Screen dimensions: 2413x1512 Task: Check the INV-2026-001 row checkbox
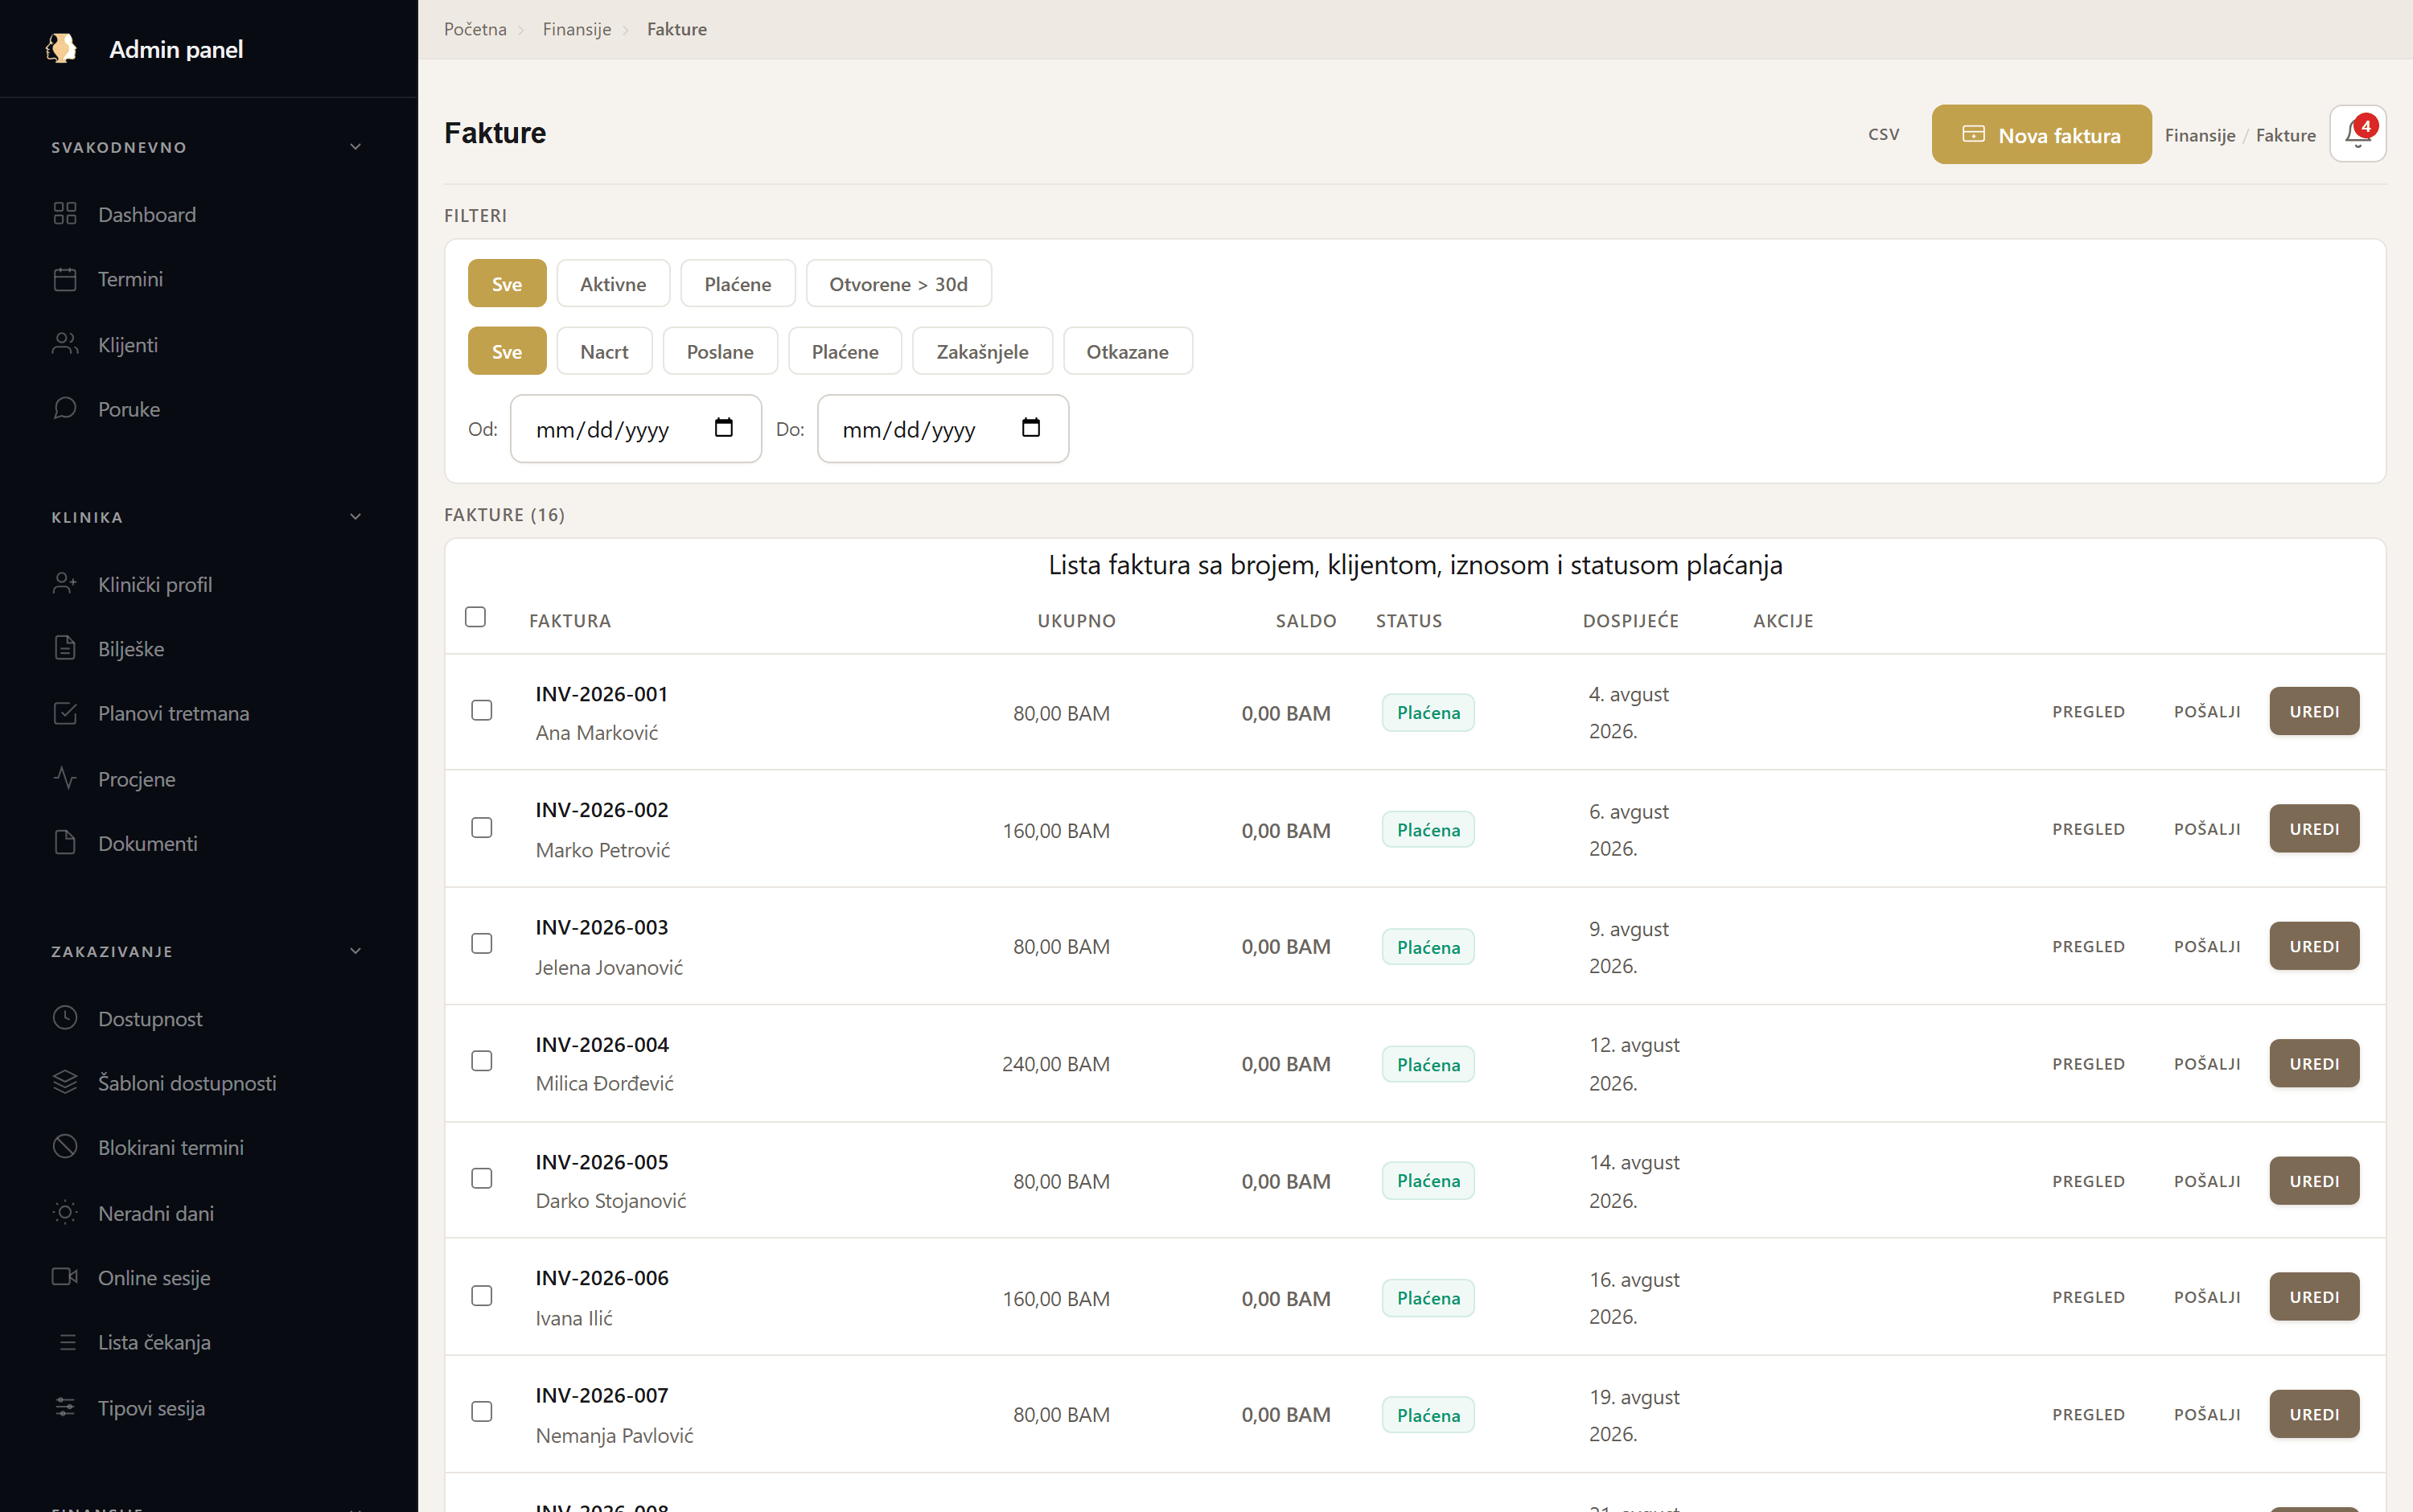point(482,710)
